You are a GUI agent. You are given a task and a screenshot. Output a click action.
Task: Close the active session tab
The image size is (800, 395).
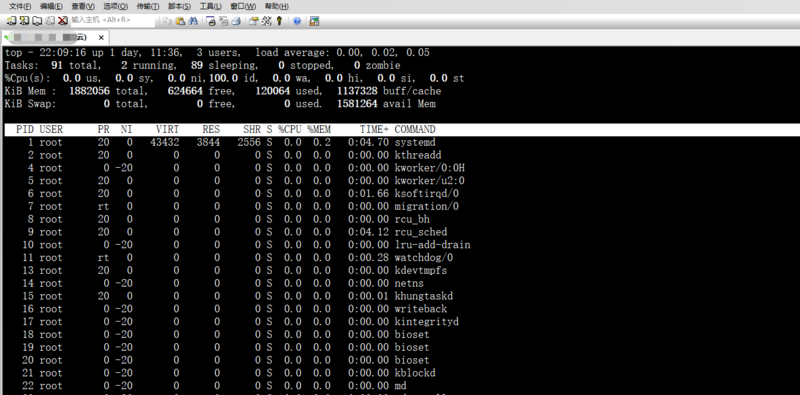click(101, 38)
